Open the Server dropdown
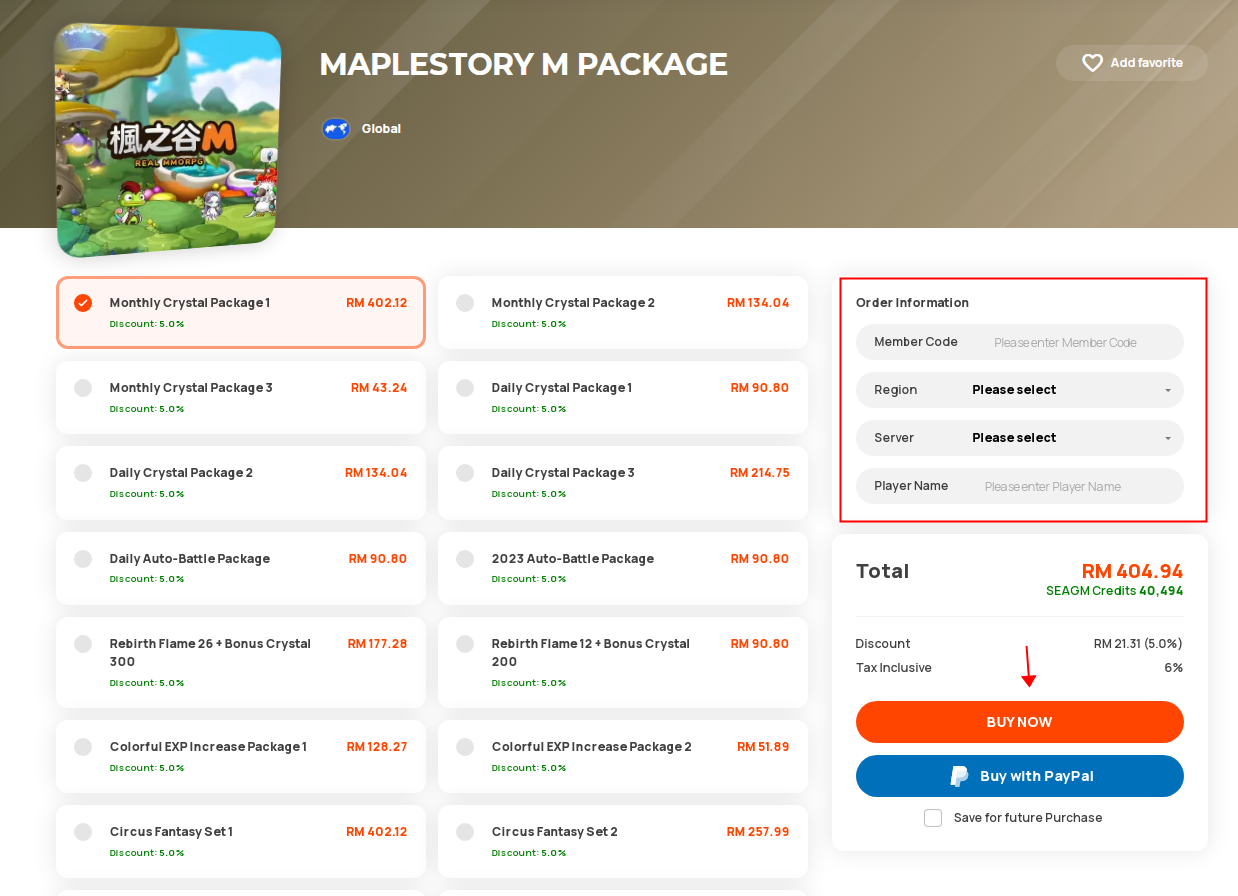Viewport: 1238px width, 896px height. tap(1020, 438)
